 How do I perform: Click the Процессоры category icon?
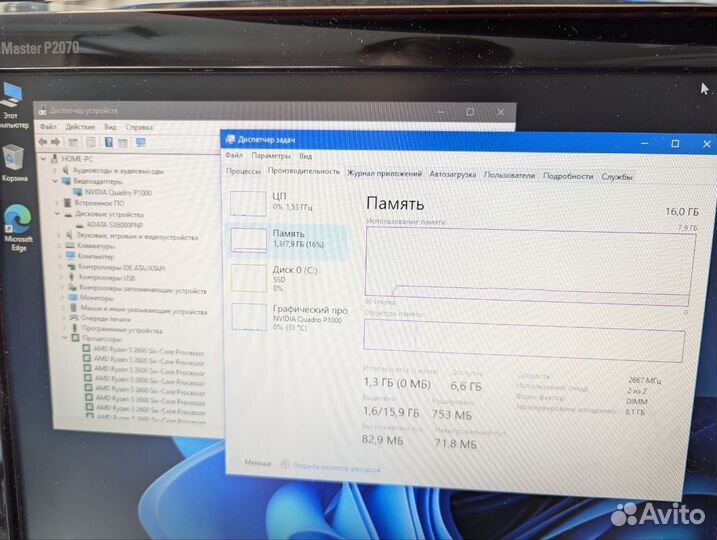coord(75,338)
